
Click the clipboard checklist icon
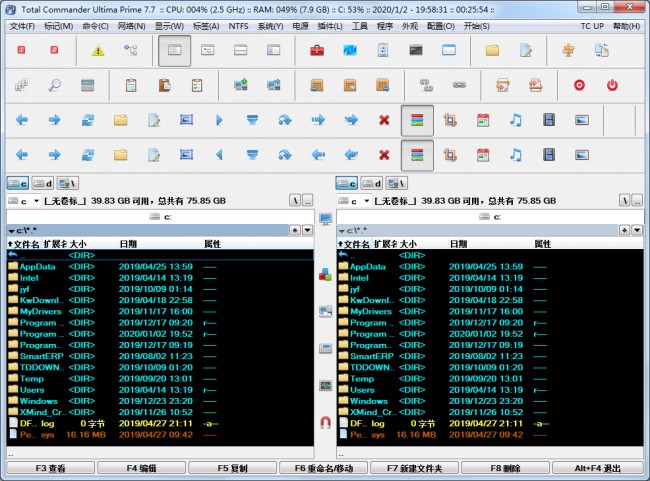[197, 85]
